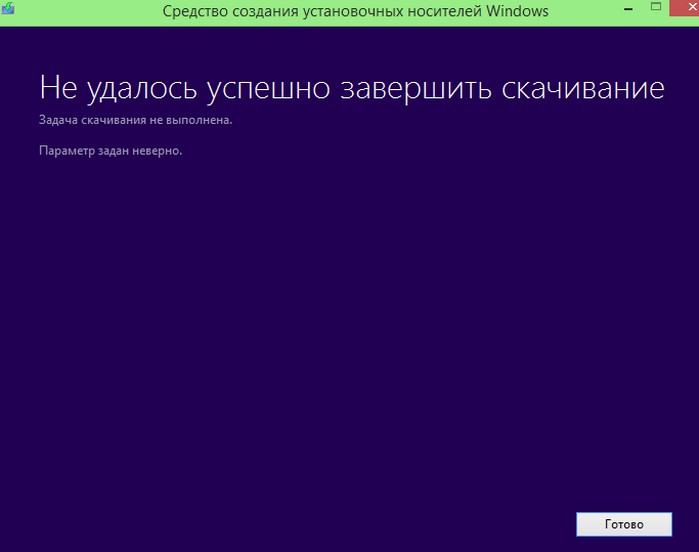The width and height of the screenshot is (699, 552).
Task: Click the word 'Windows' in the title bar
Action: (517, 12)
